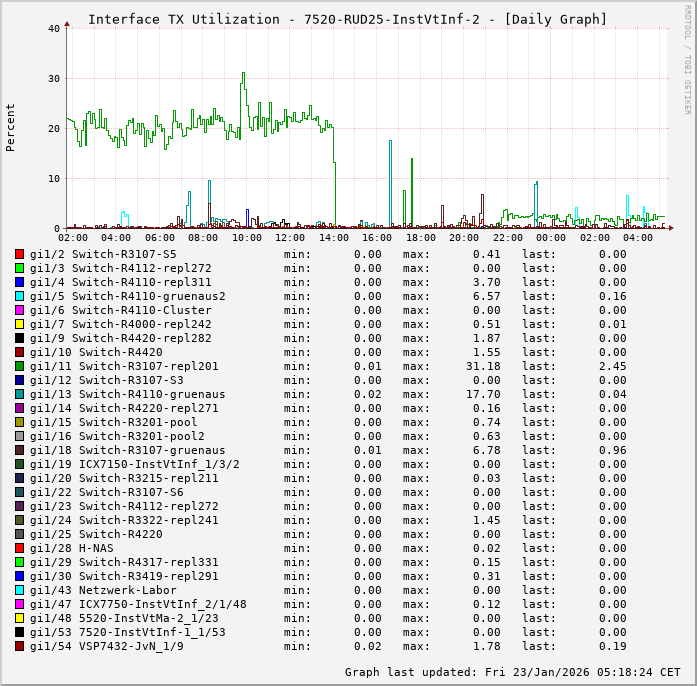This screenshot has width=697, height=686.
Task: Click the RRDTOOL / TOBI OETIKER watermark
Action: [x=688, y=58]
